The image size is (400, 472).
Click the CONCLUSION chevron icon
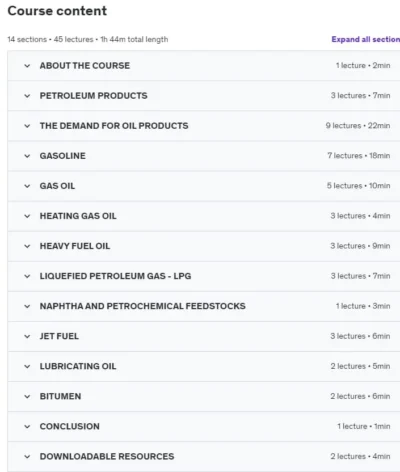[x=27, y=427]
